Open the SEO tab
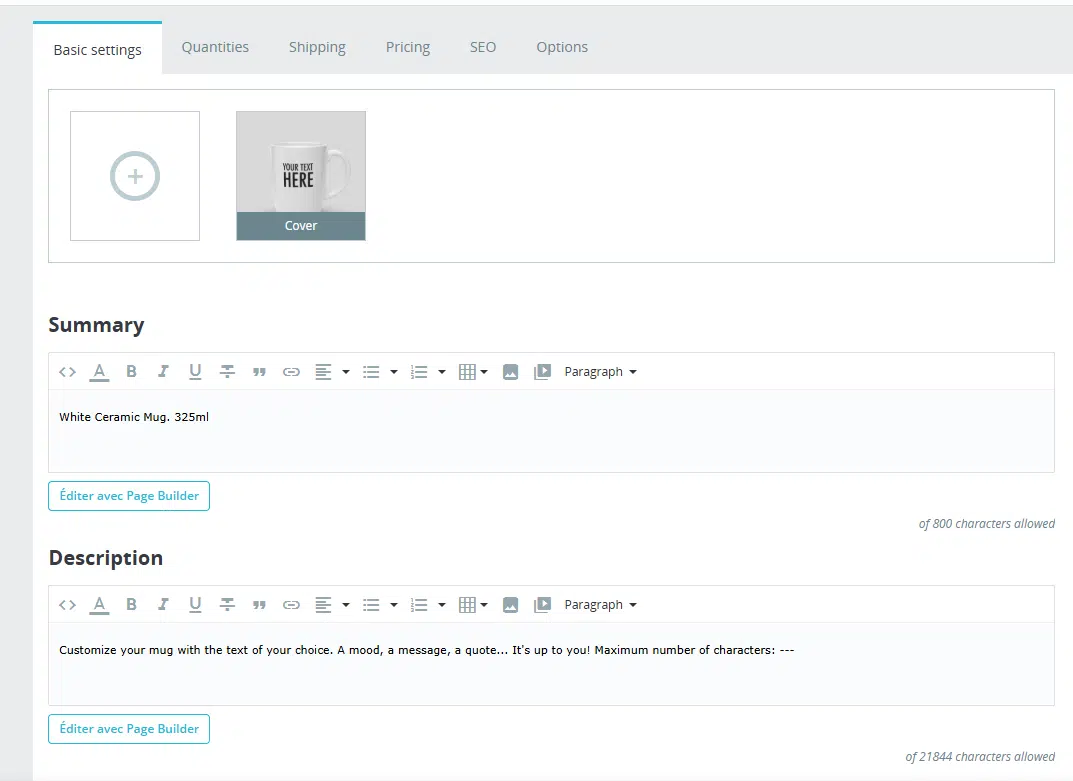1073x781 pixels. click(482, 46)
